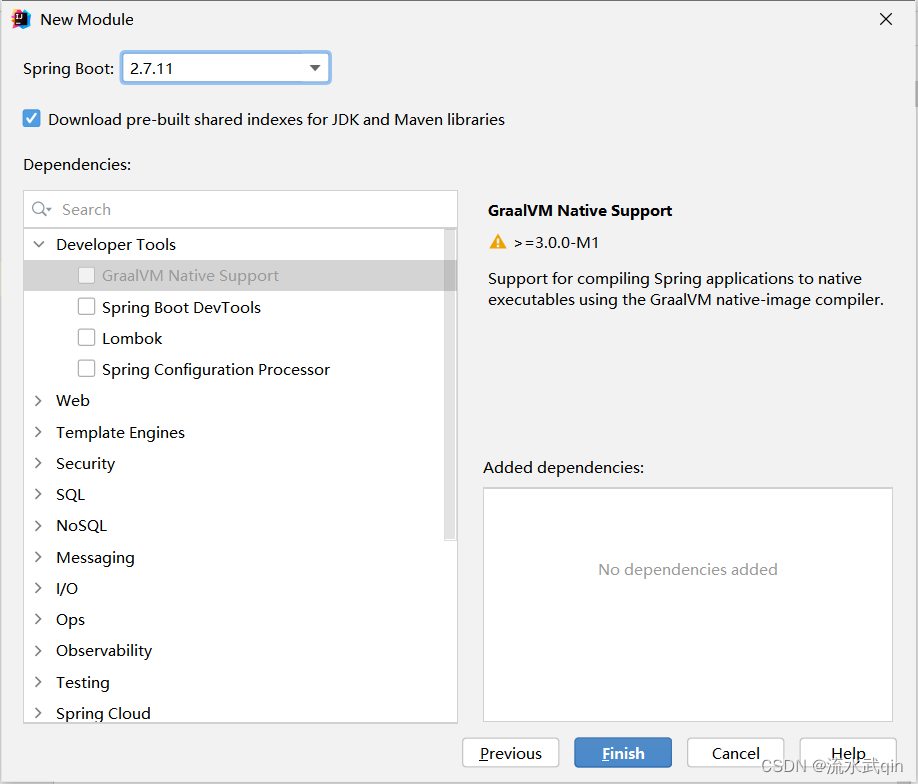Click the search magnifier icon
The height and width of the screenshot is (784, 918).
41,209
